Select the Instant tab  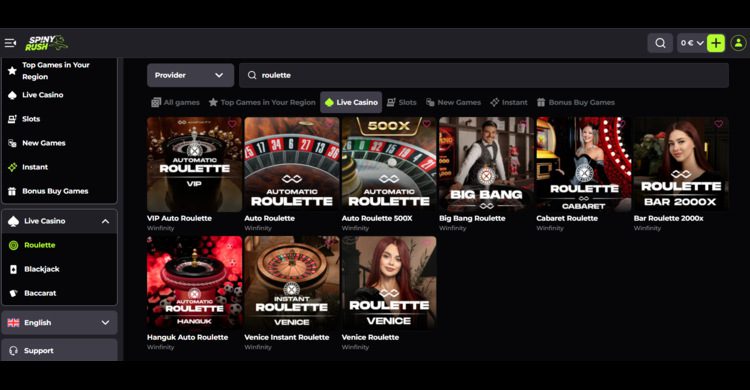click(x=509, y=102)
